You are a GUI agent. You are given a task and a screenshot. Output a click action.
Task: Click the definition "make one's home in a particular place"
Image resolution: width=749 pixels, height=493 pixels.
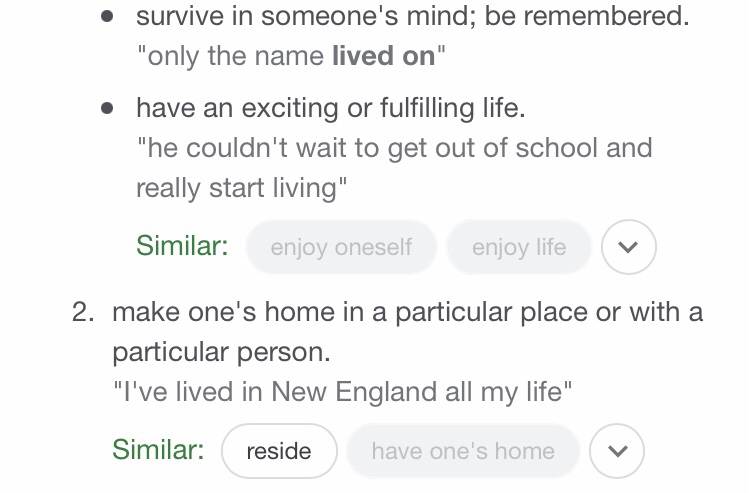(407, 312)
